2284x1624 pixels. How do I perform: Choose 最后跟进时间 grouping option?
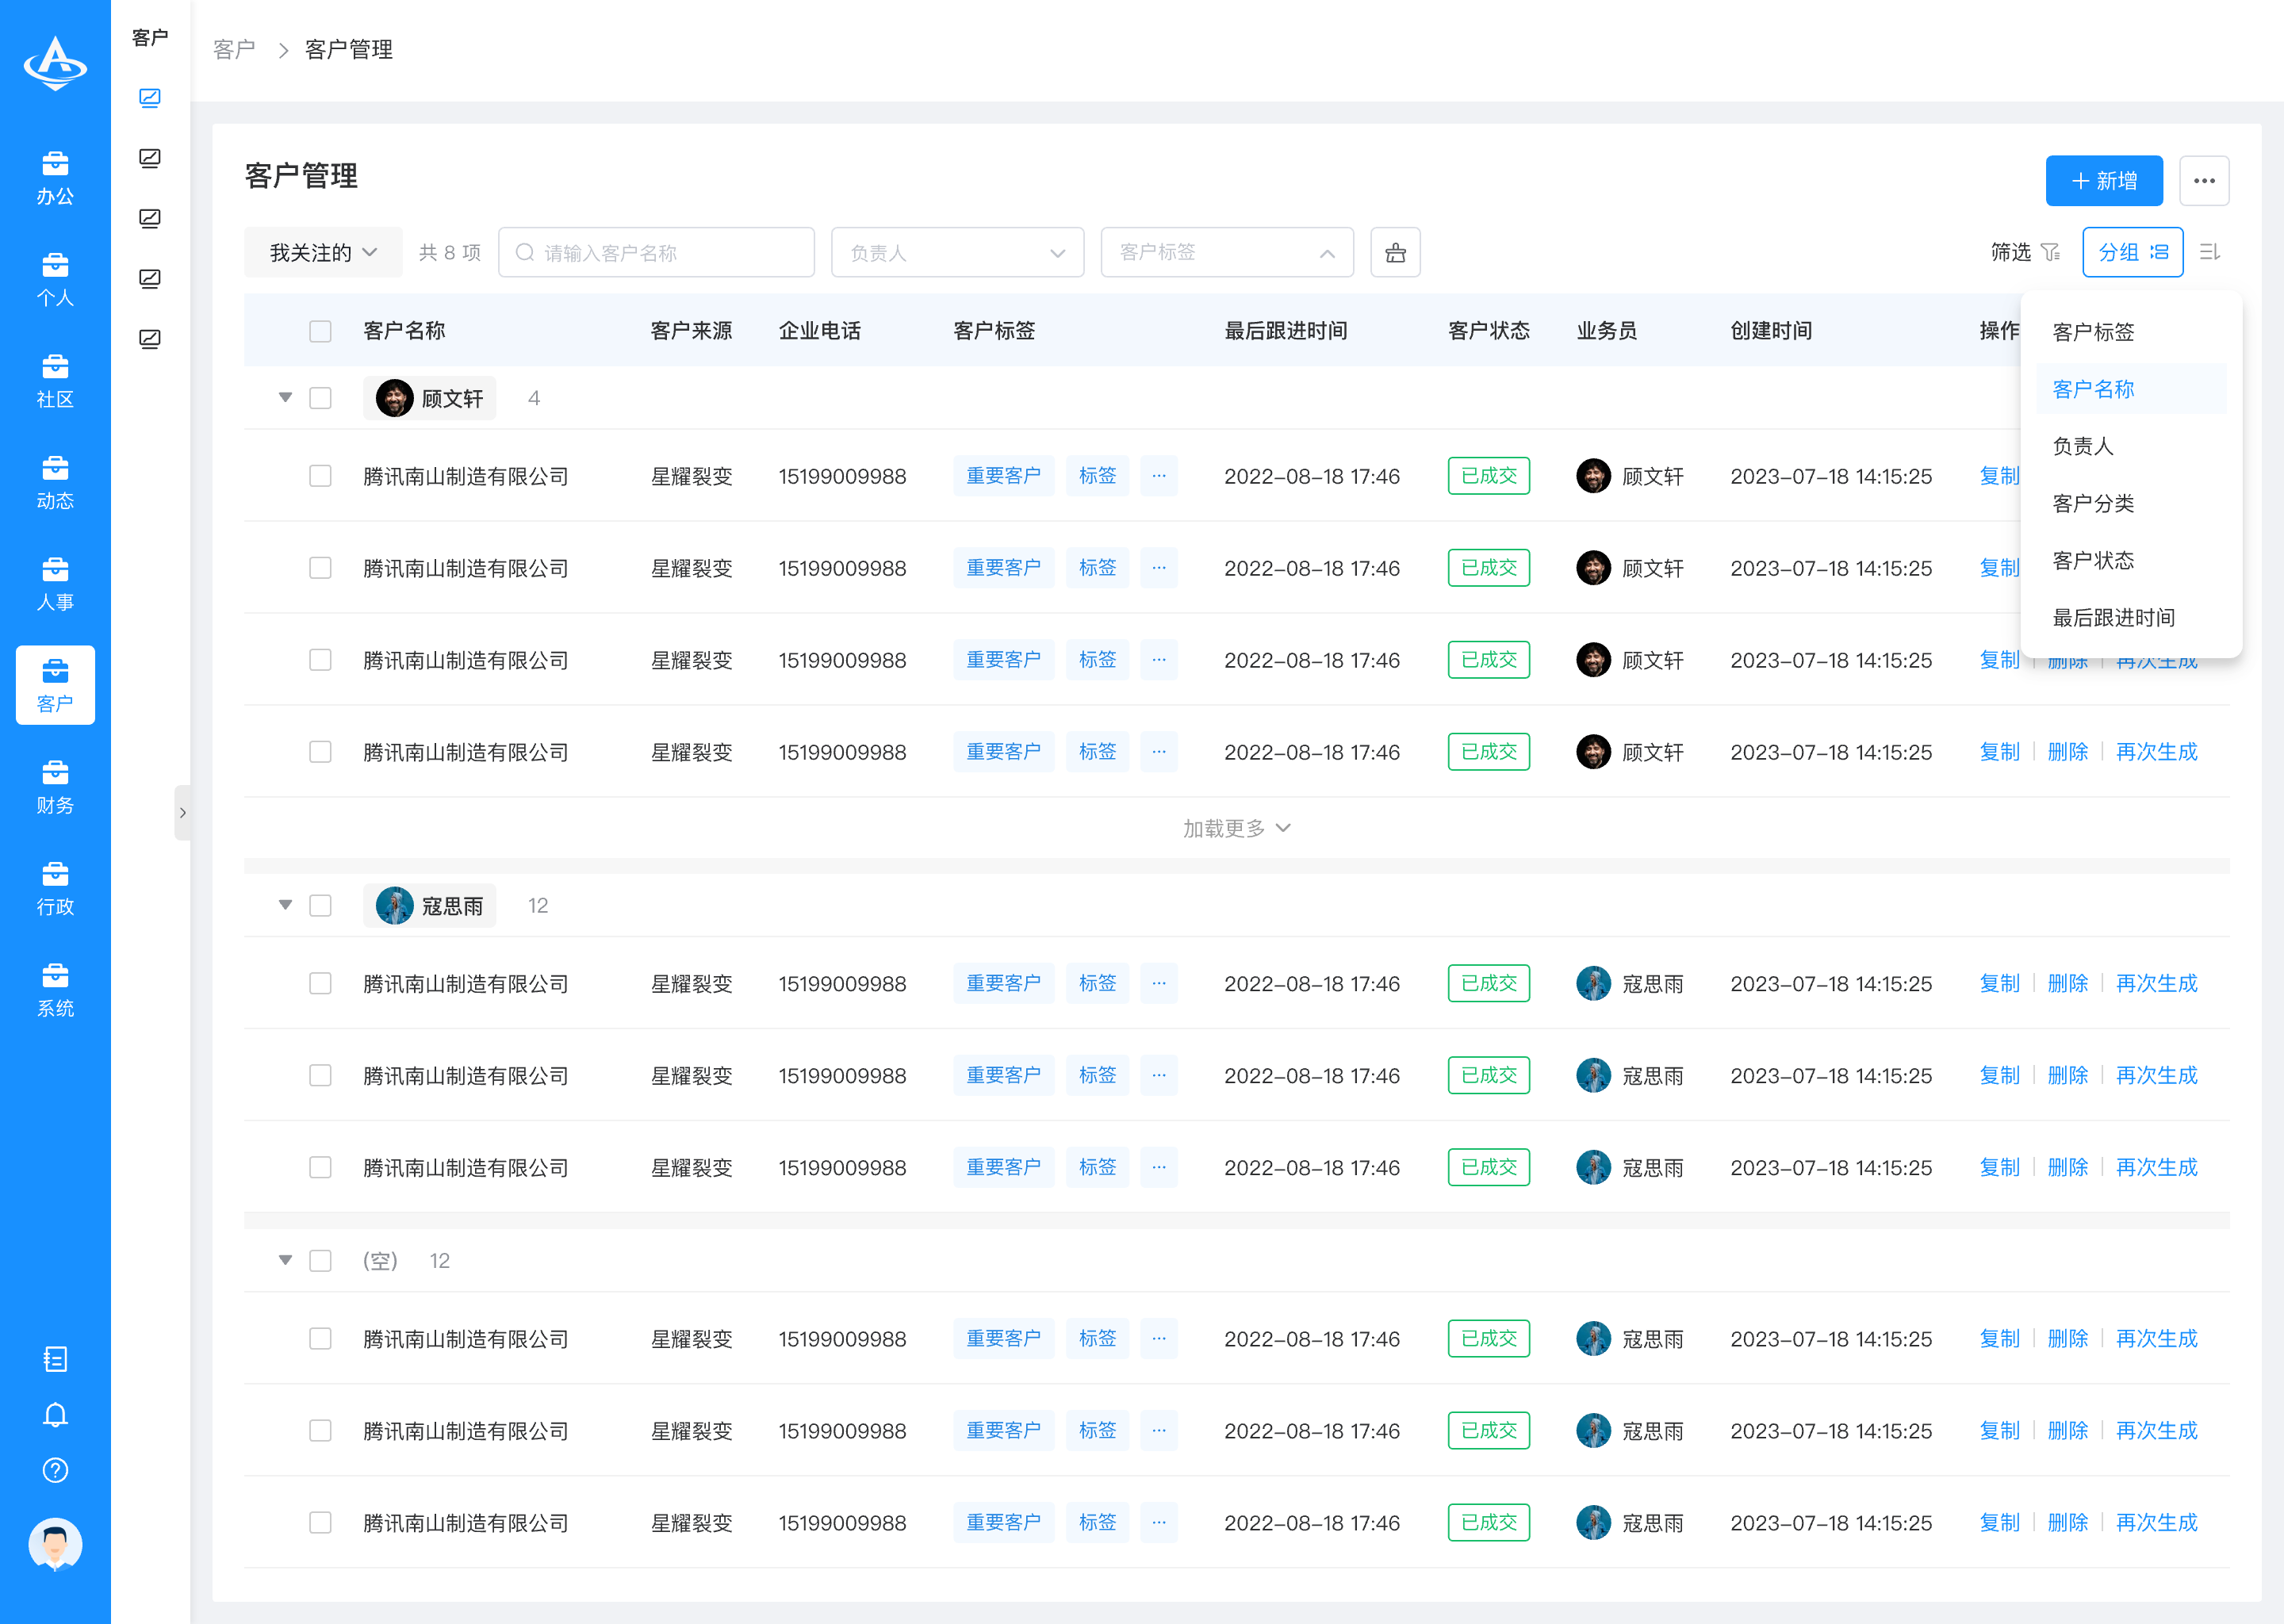point(2113,618)
